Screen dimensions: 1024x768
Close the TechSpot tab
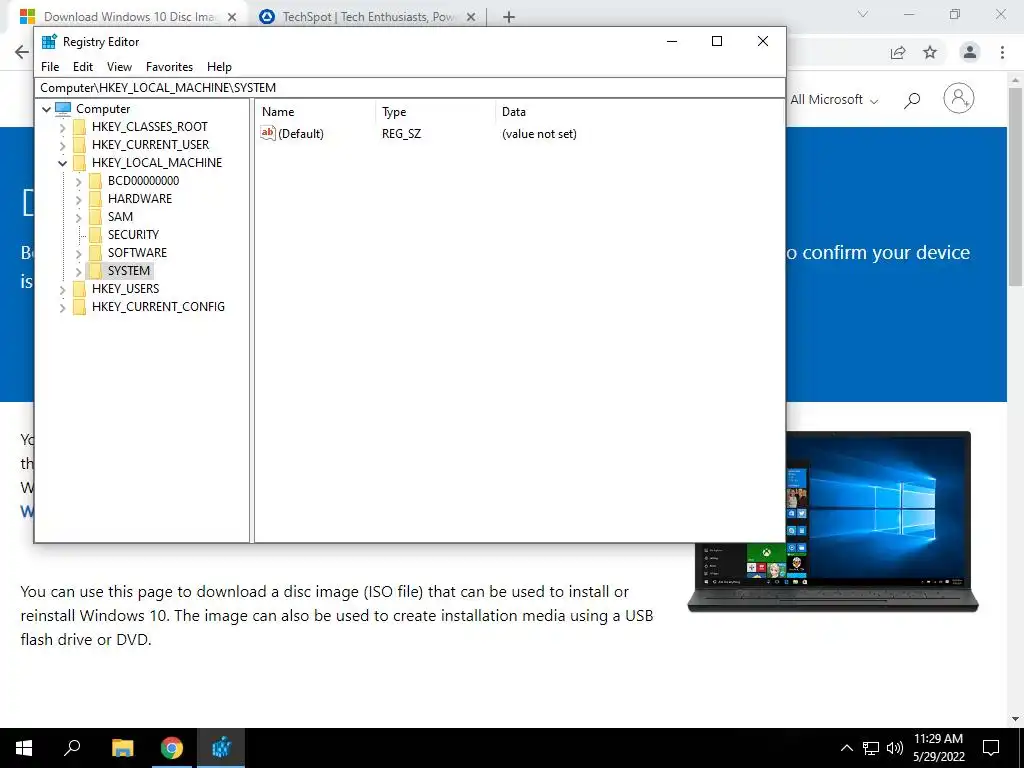point(471,17)
